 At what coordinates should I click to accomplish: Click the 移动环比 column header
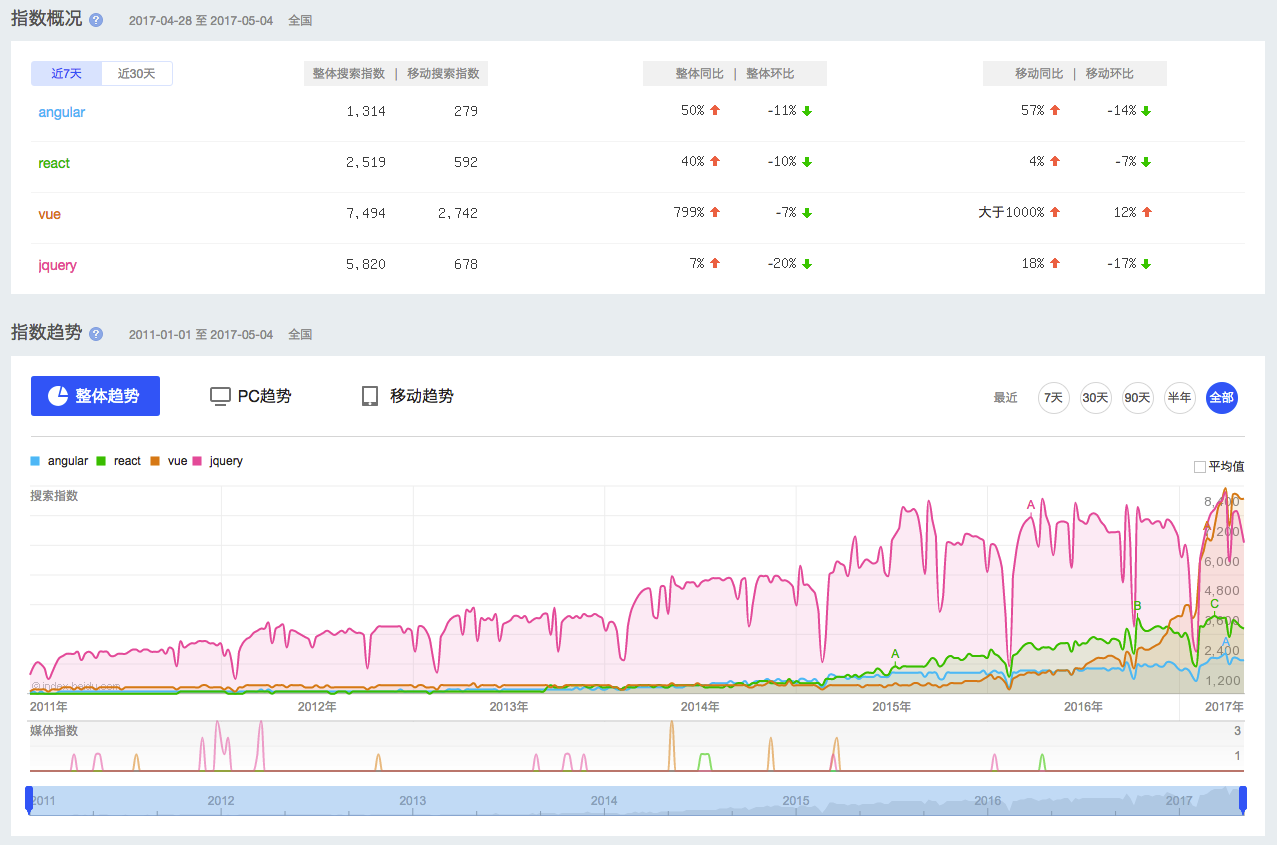[1110, 73]
